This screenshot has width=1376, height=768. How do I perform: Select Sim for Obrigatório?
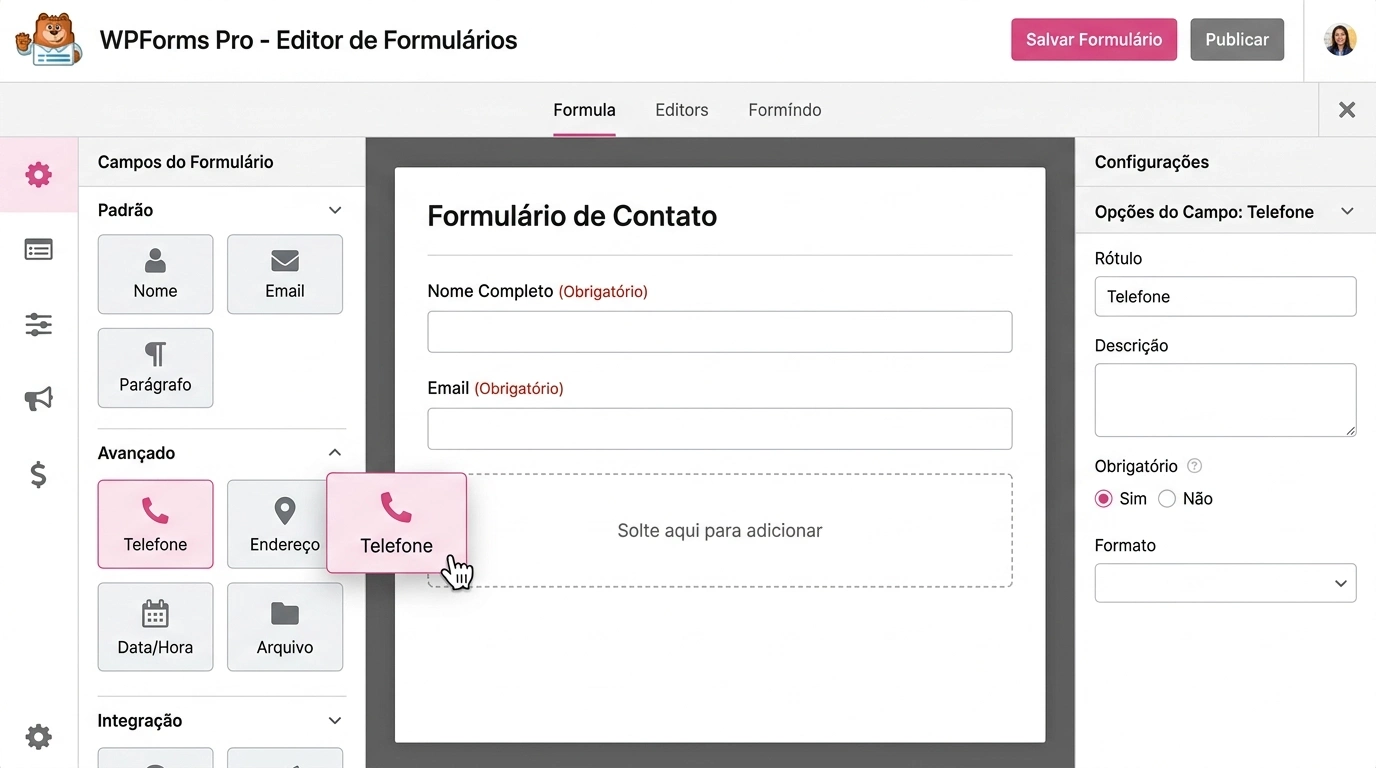pyautogui.click(x=1104, y=499)
